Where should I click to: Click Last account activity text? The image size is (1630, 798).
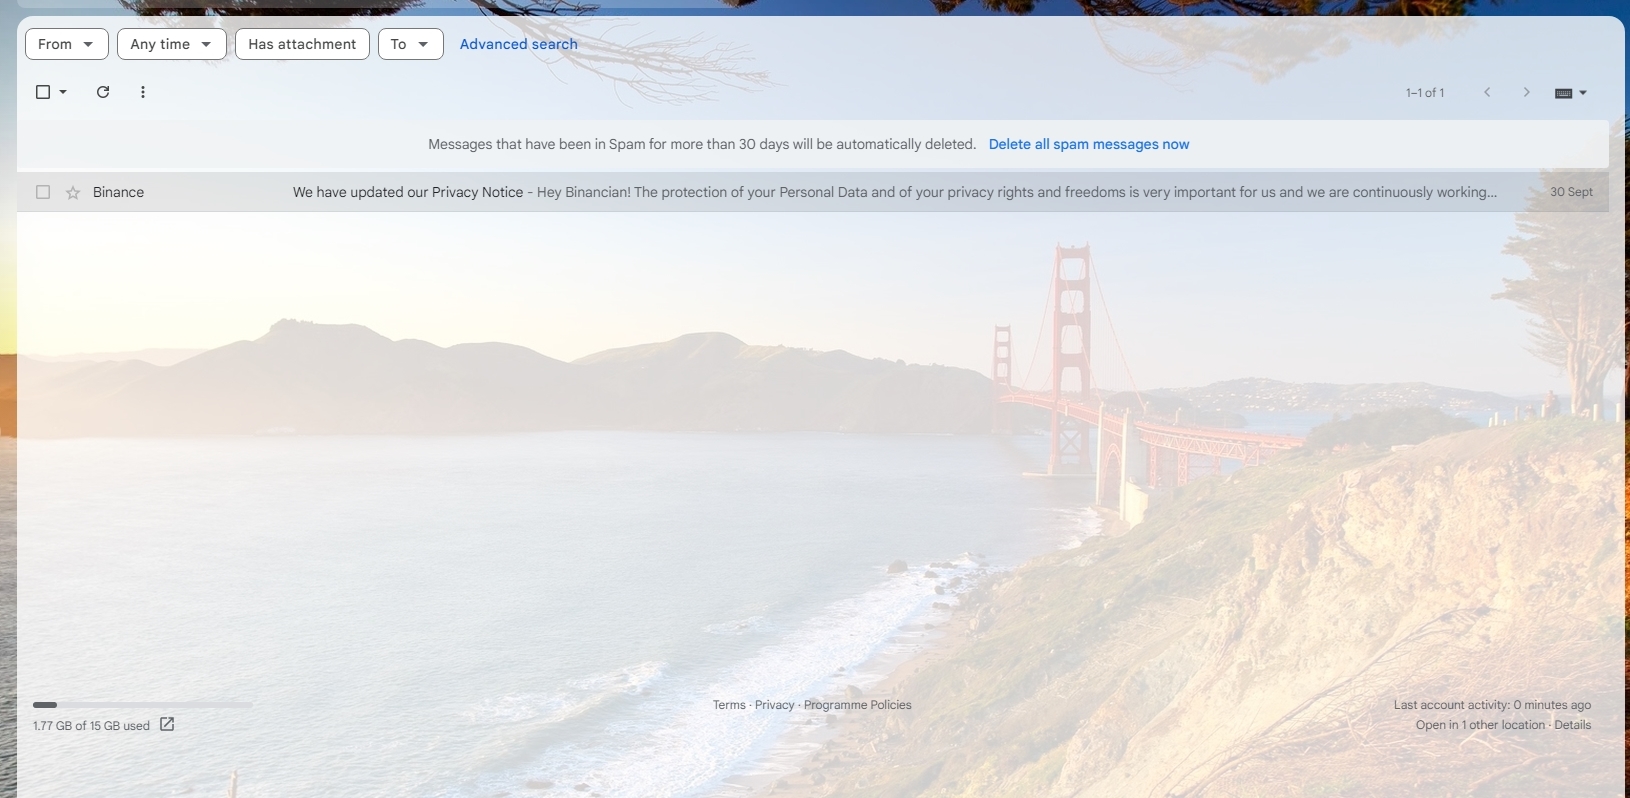pyautogui.click(x=1492, y=705)
